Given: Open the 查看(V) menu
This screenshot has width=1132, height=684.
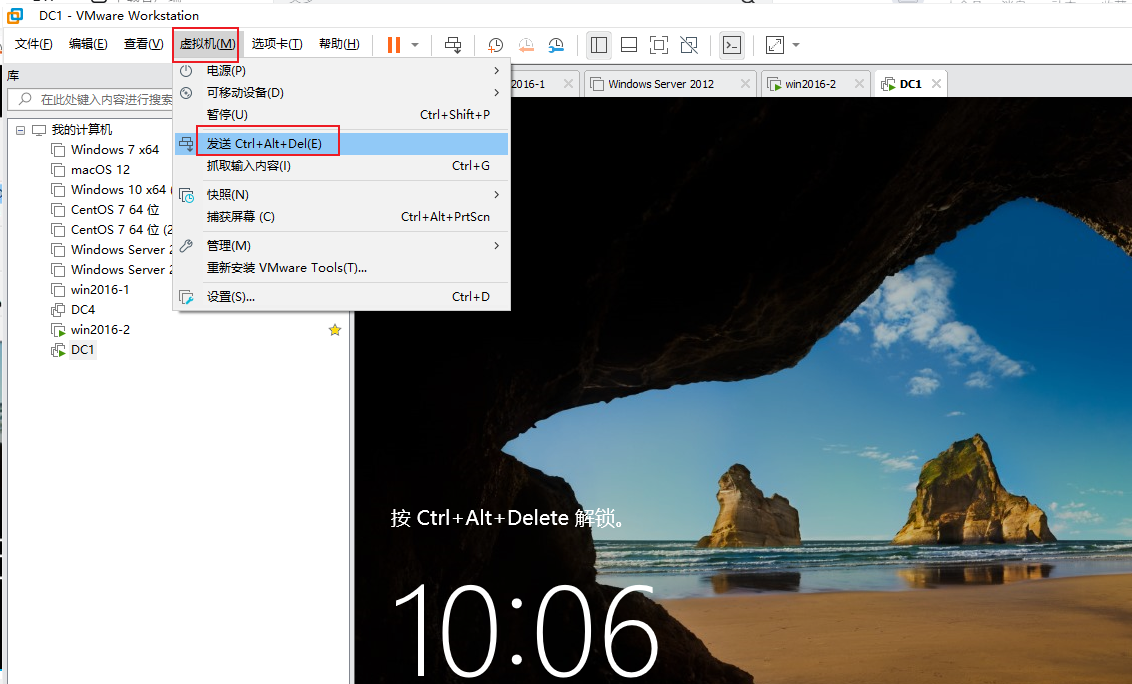Looking at the screenshot, I should (x=143, y=44).
